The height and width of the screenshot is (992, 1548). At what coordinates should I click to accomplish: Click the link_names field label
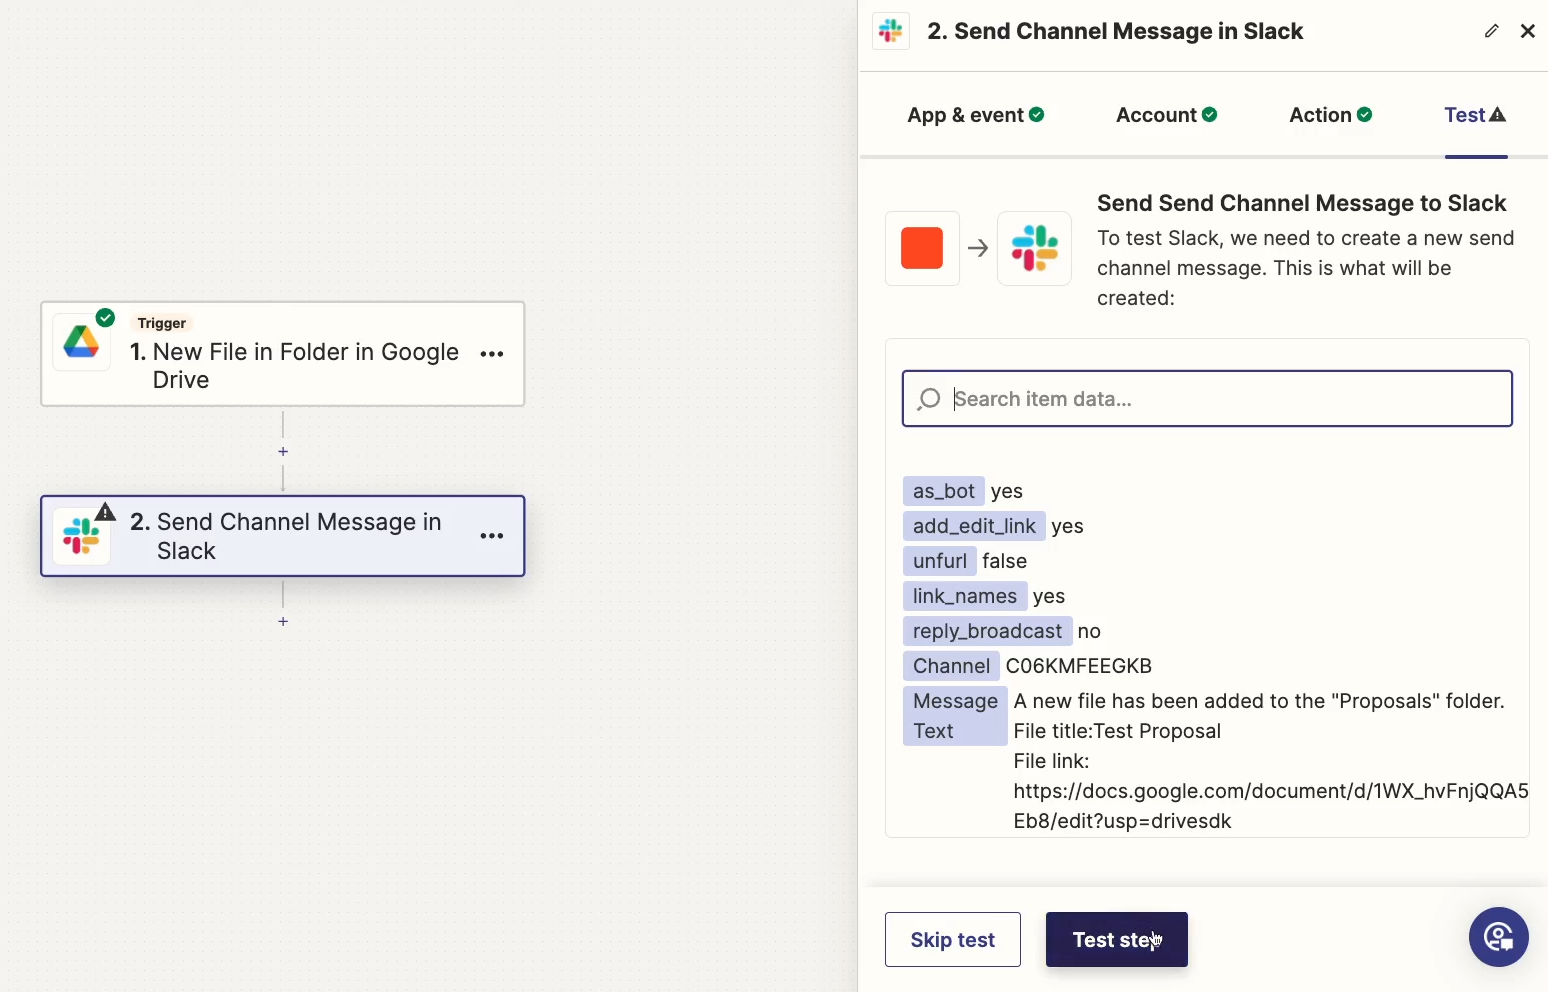pos(965,596)
